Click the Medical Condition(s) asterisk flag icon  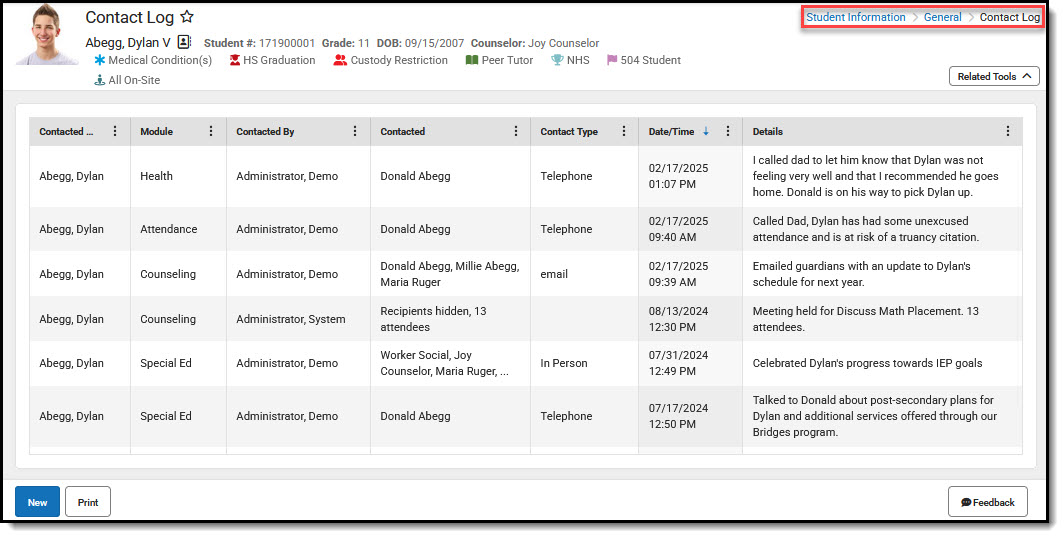click(100, 60)
